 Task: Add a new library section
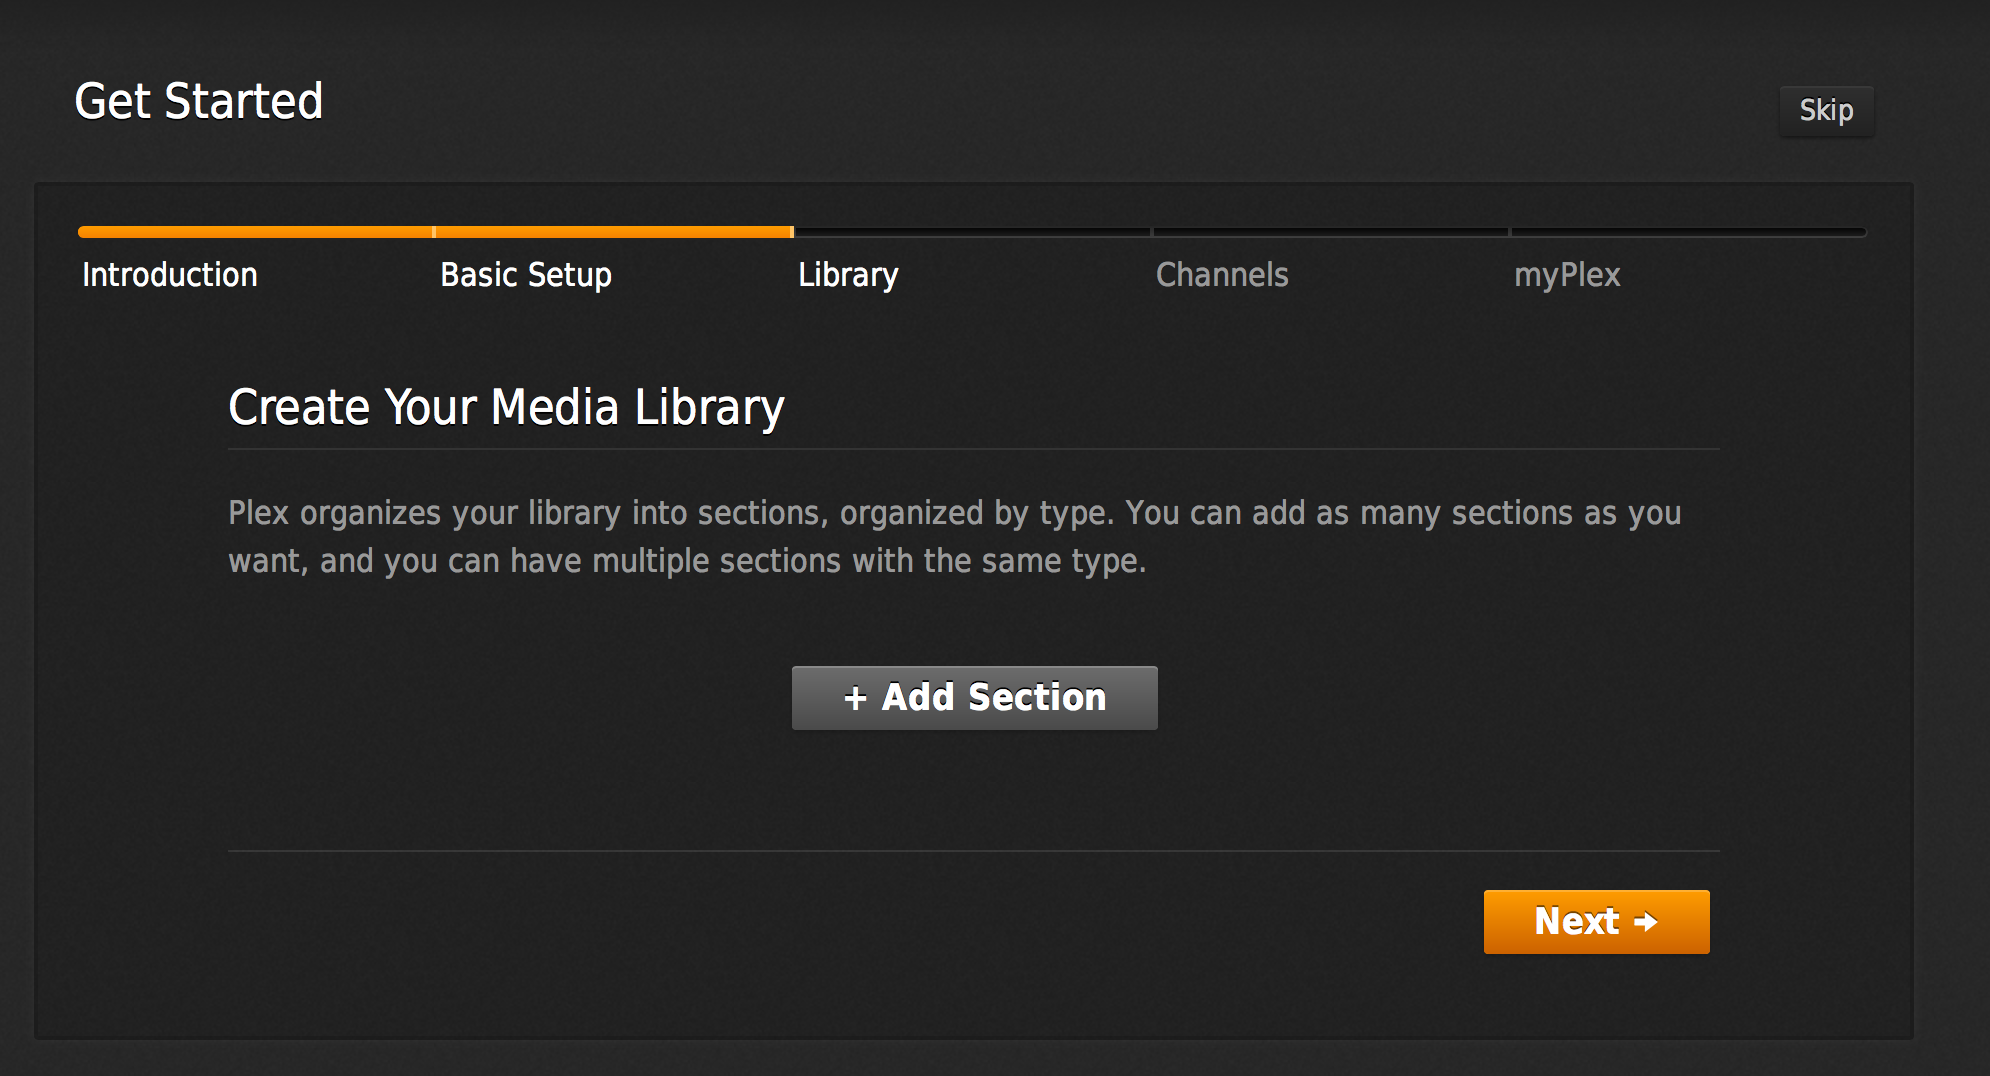pos(975,698)
